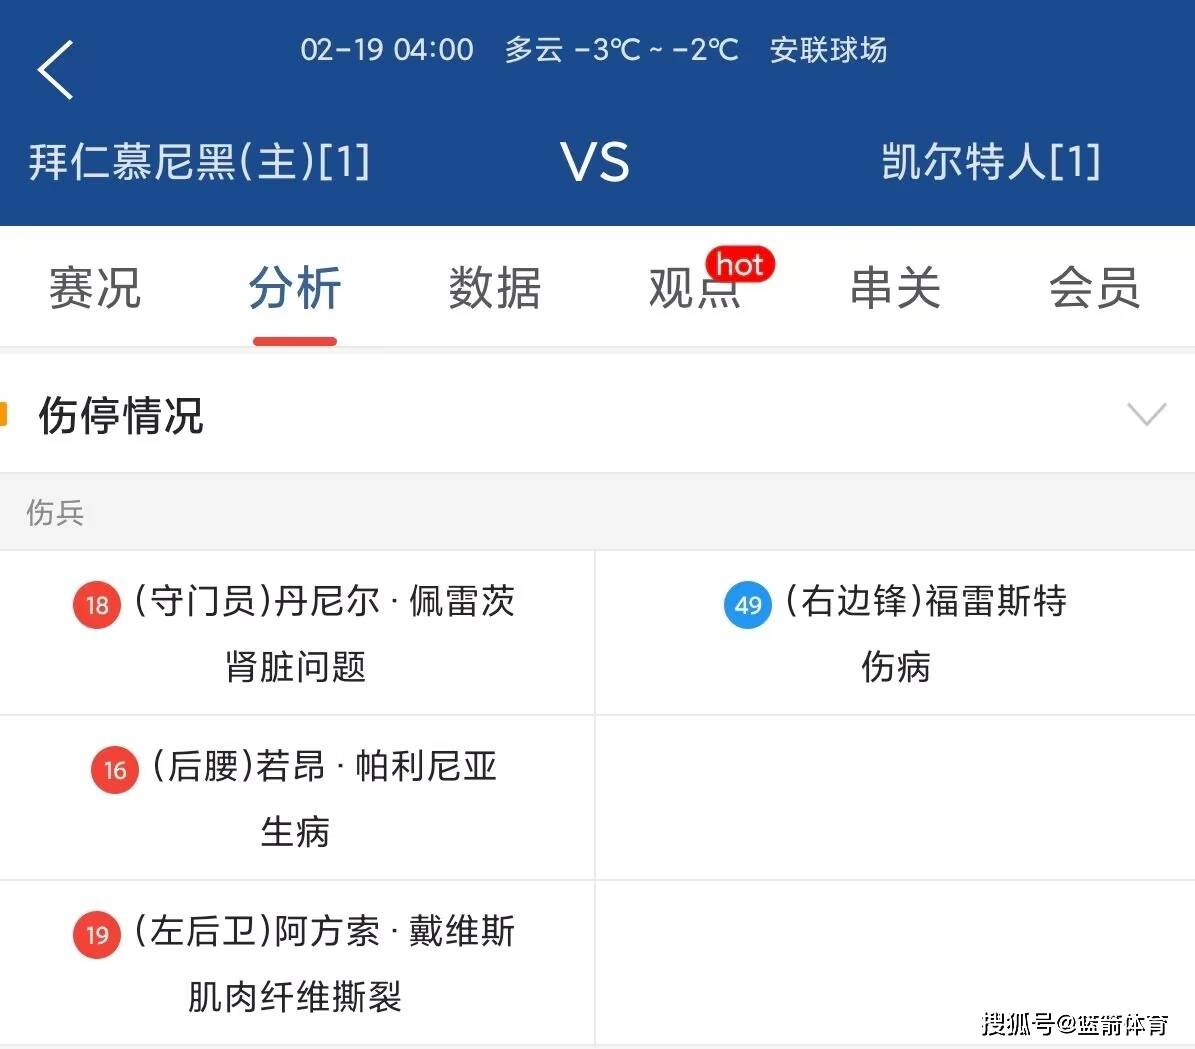
Task: Open the 伤兵 section header
Action: coord(55,513)
